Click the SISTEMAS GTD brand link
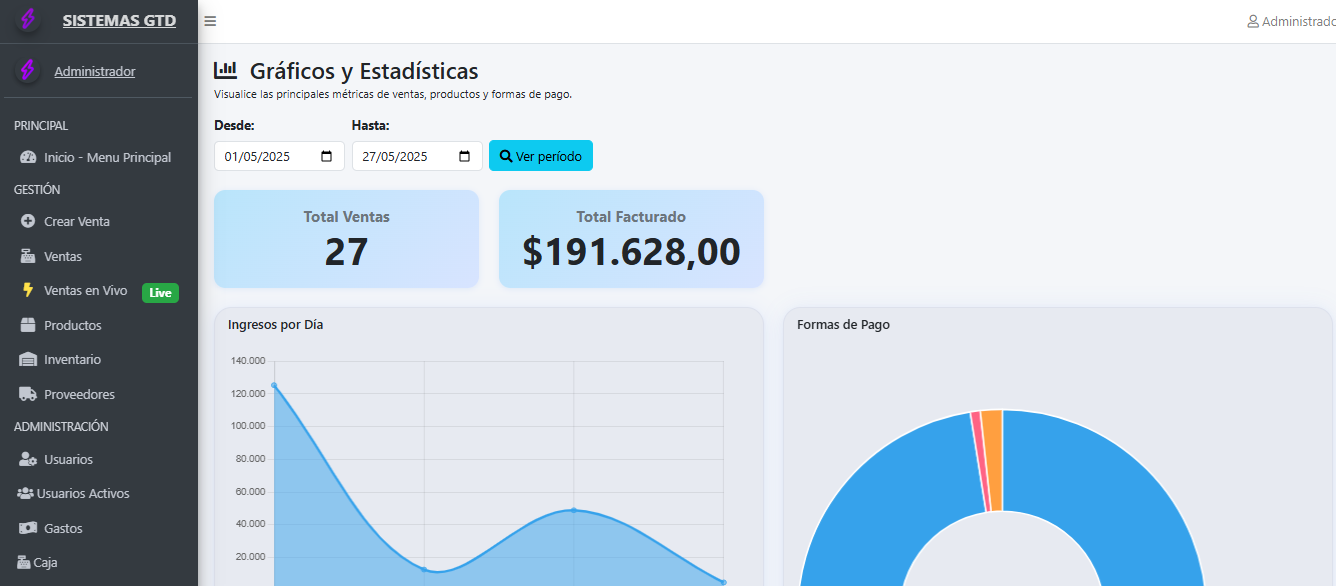Image resolution: width=1336 pixels, height=586 pixels. [x=119, y=20]
